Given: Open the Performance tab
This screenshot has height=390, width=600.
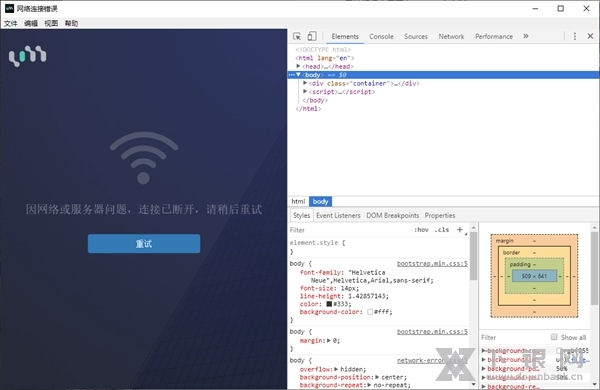Looking at the screenshot, I should point(494,36).
